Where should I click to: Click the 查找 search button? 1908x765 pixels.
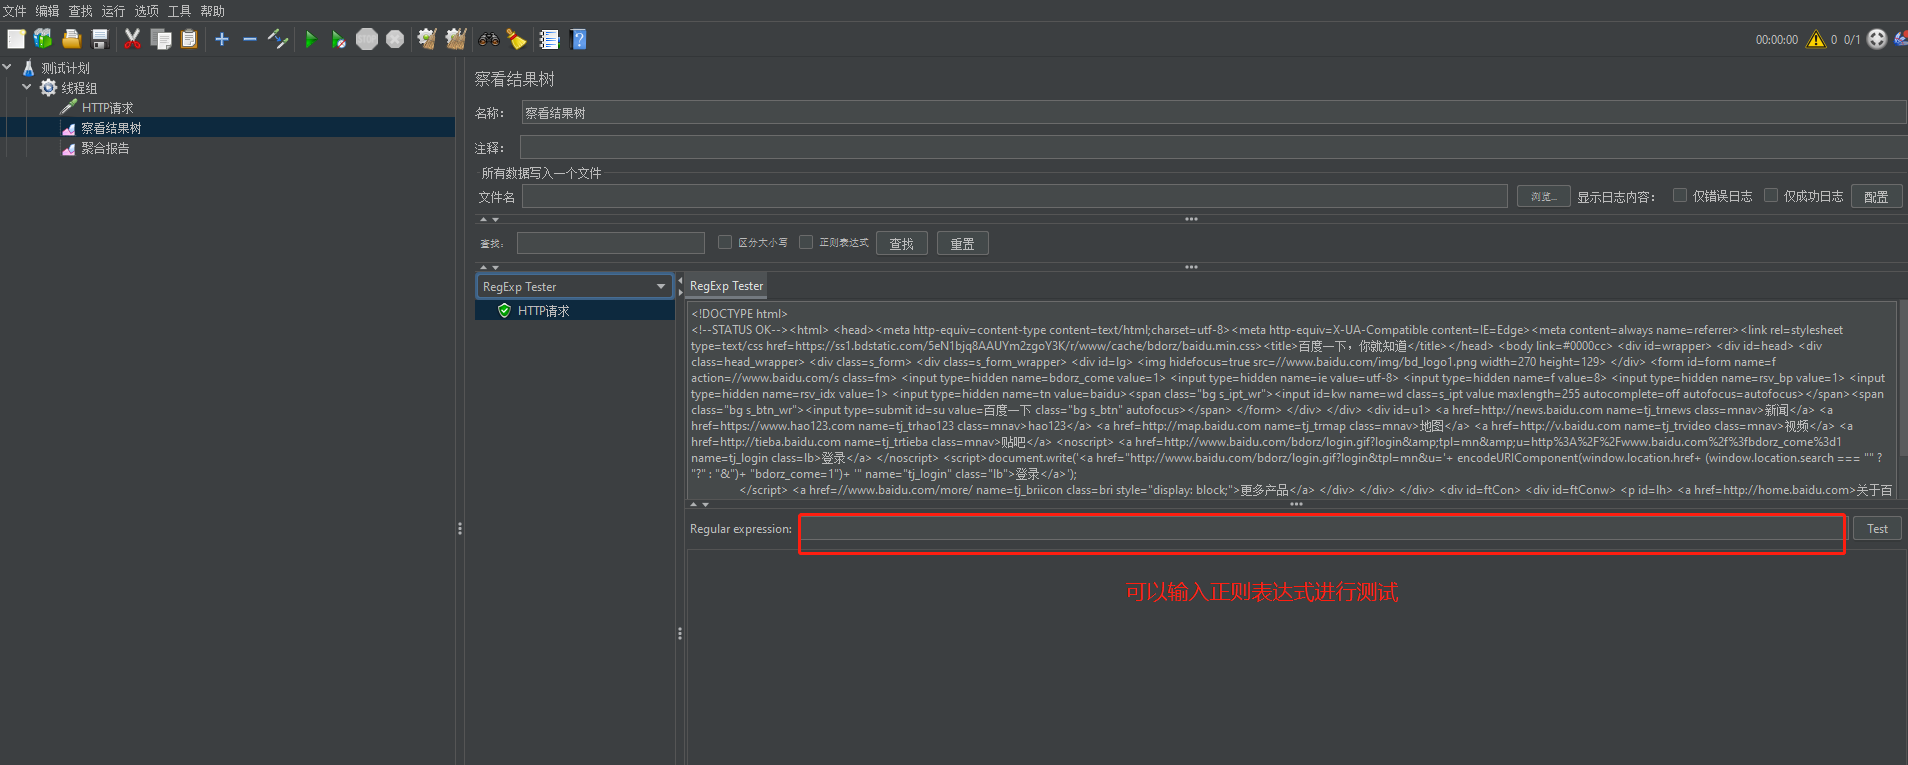pos(901,244)
